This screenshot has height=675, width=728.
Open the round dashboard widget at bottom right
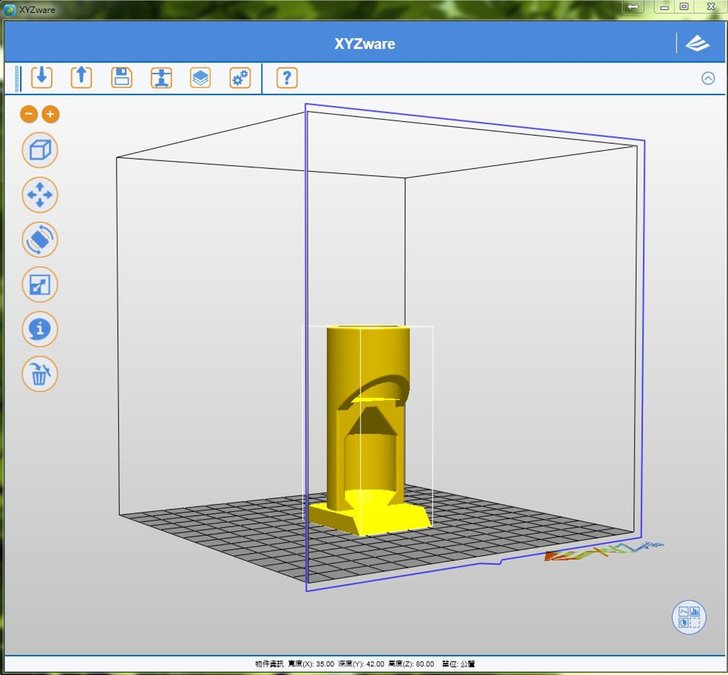pos(689,616)
